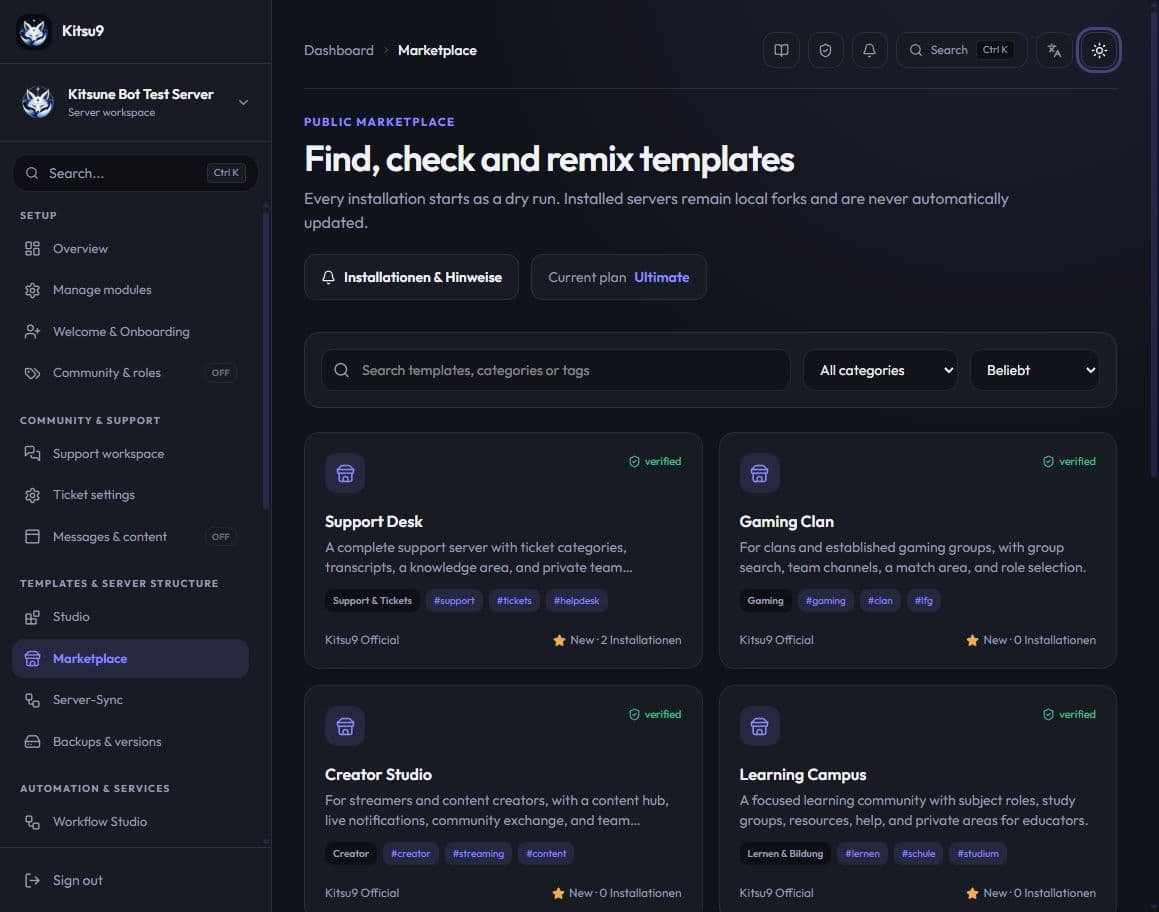Click the language translate icon
This screenshot has width=1159, height=912.
(1054, 50)
